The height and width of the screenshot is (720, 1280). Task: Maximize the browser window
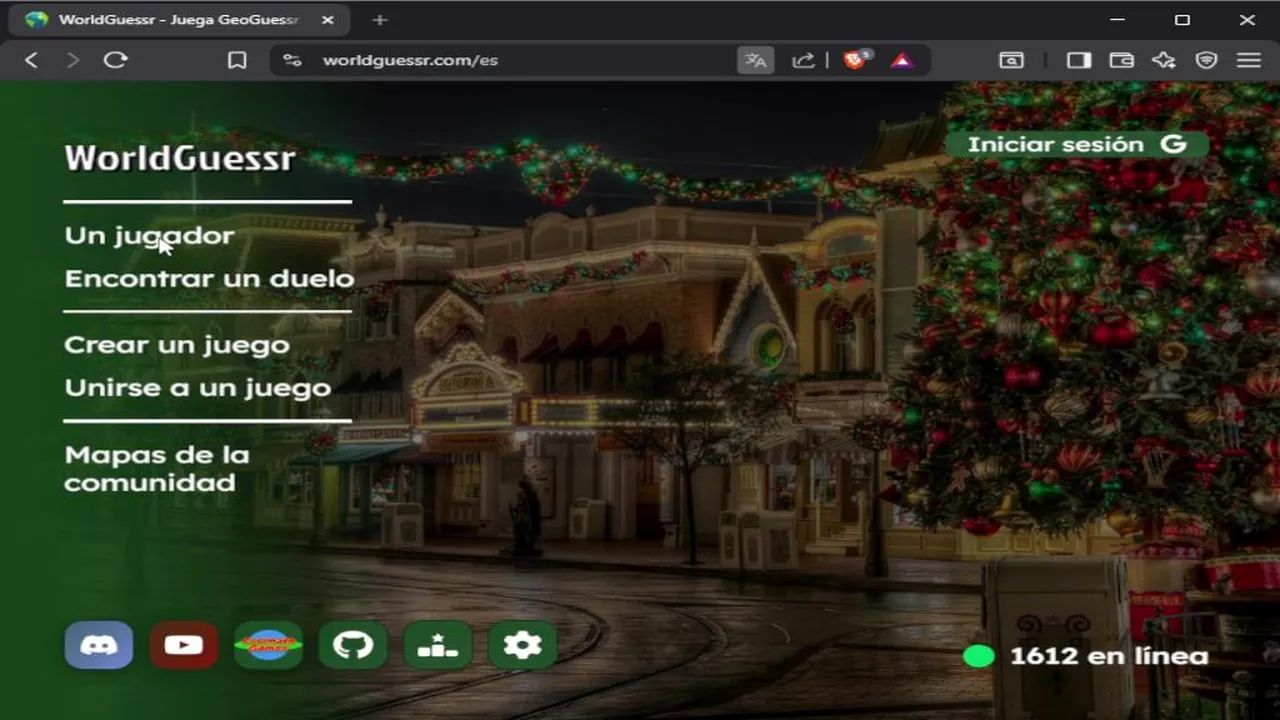(x=1182, y=20)
